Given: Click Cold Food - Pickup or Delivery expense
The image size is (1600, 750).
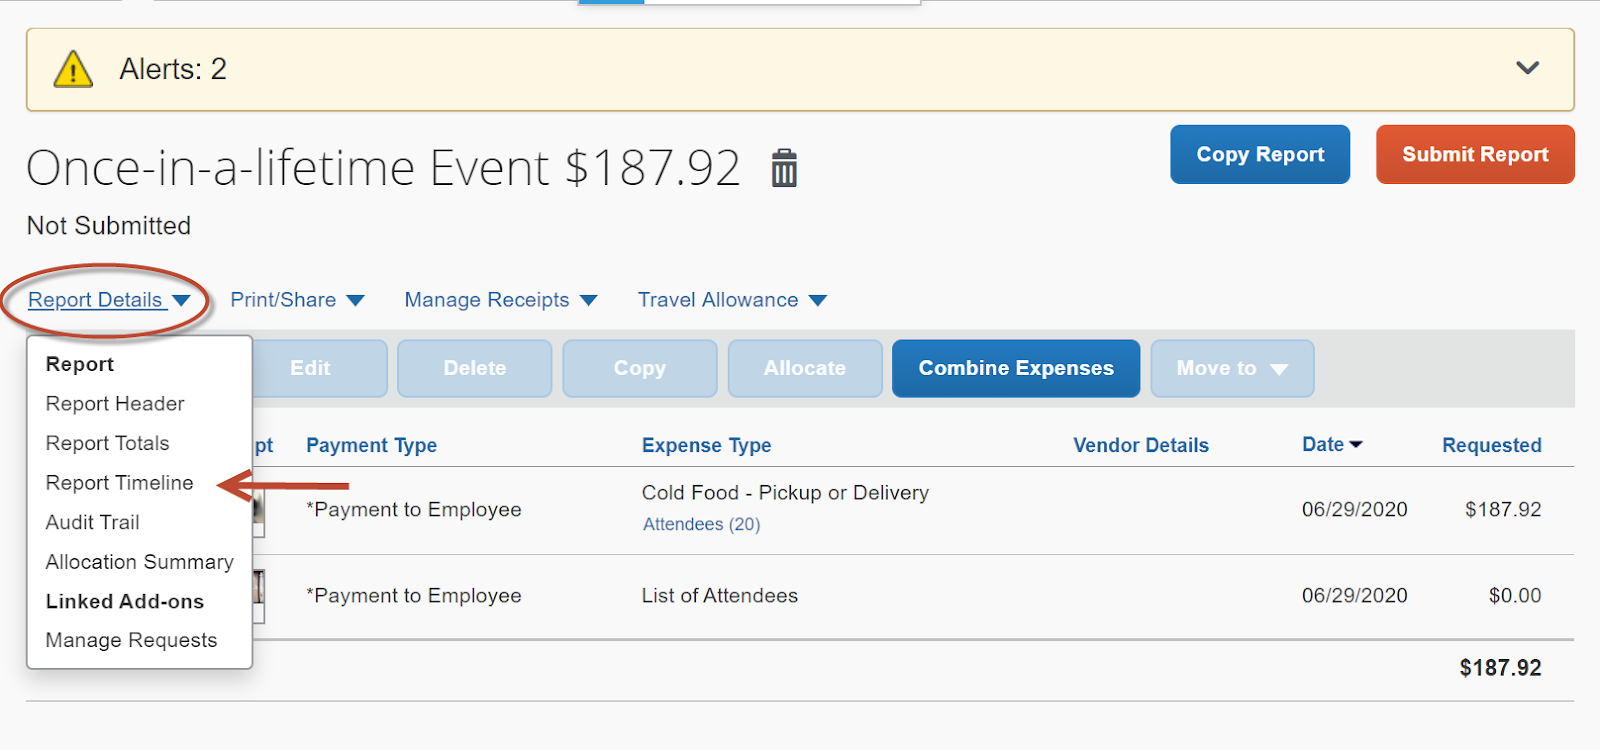Looking at the screenshot, I should [x=785, y=493].
